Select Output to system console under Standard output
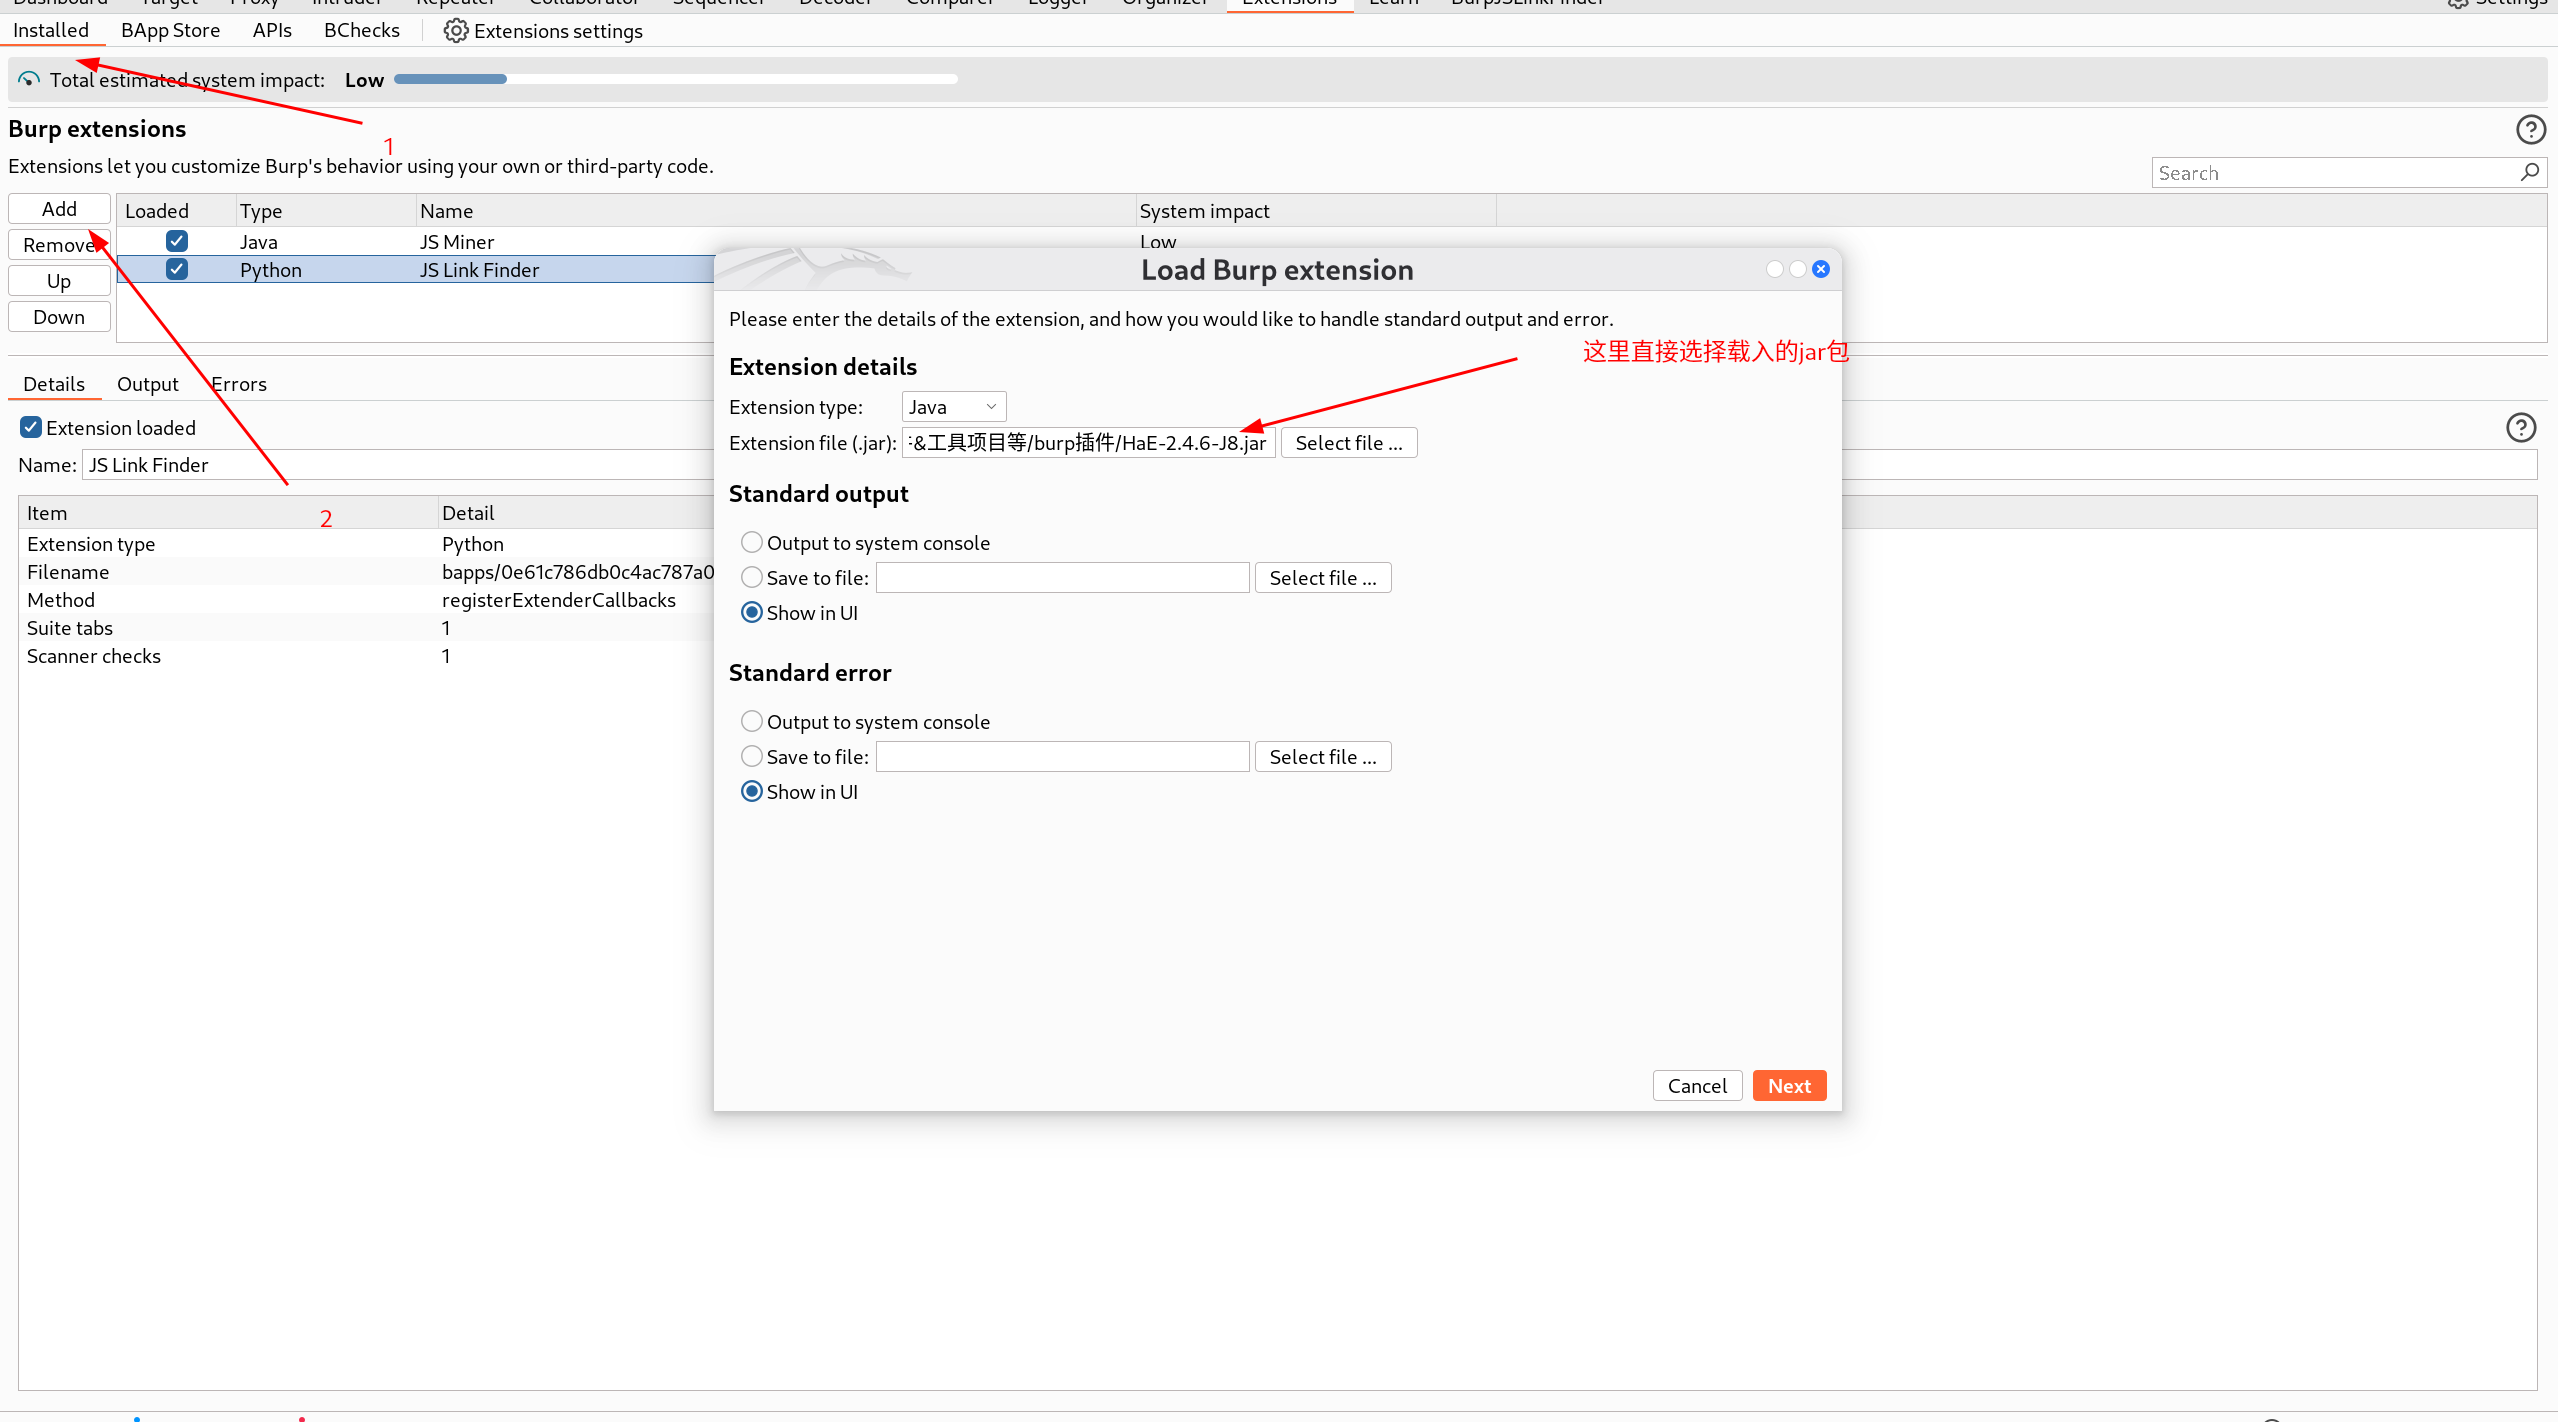Image resolution: width=2558 pixels, height=1422 pixels. coord(752,542)
